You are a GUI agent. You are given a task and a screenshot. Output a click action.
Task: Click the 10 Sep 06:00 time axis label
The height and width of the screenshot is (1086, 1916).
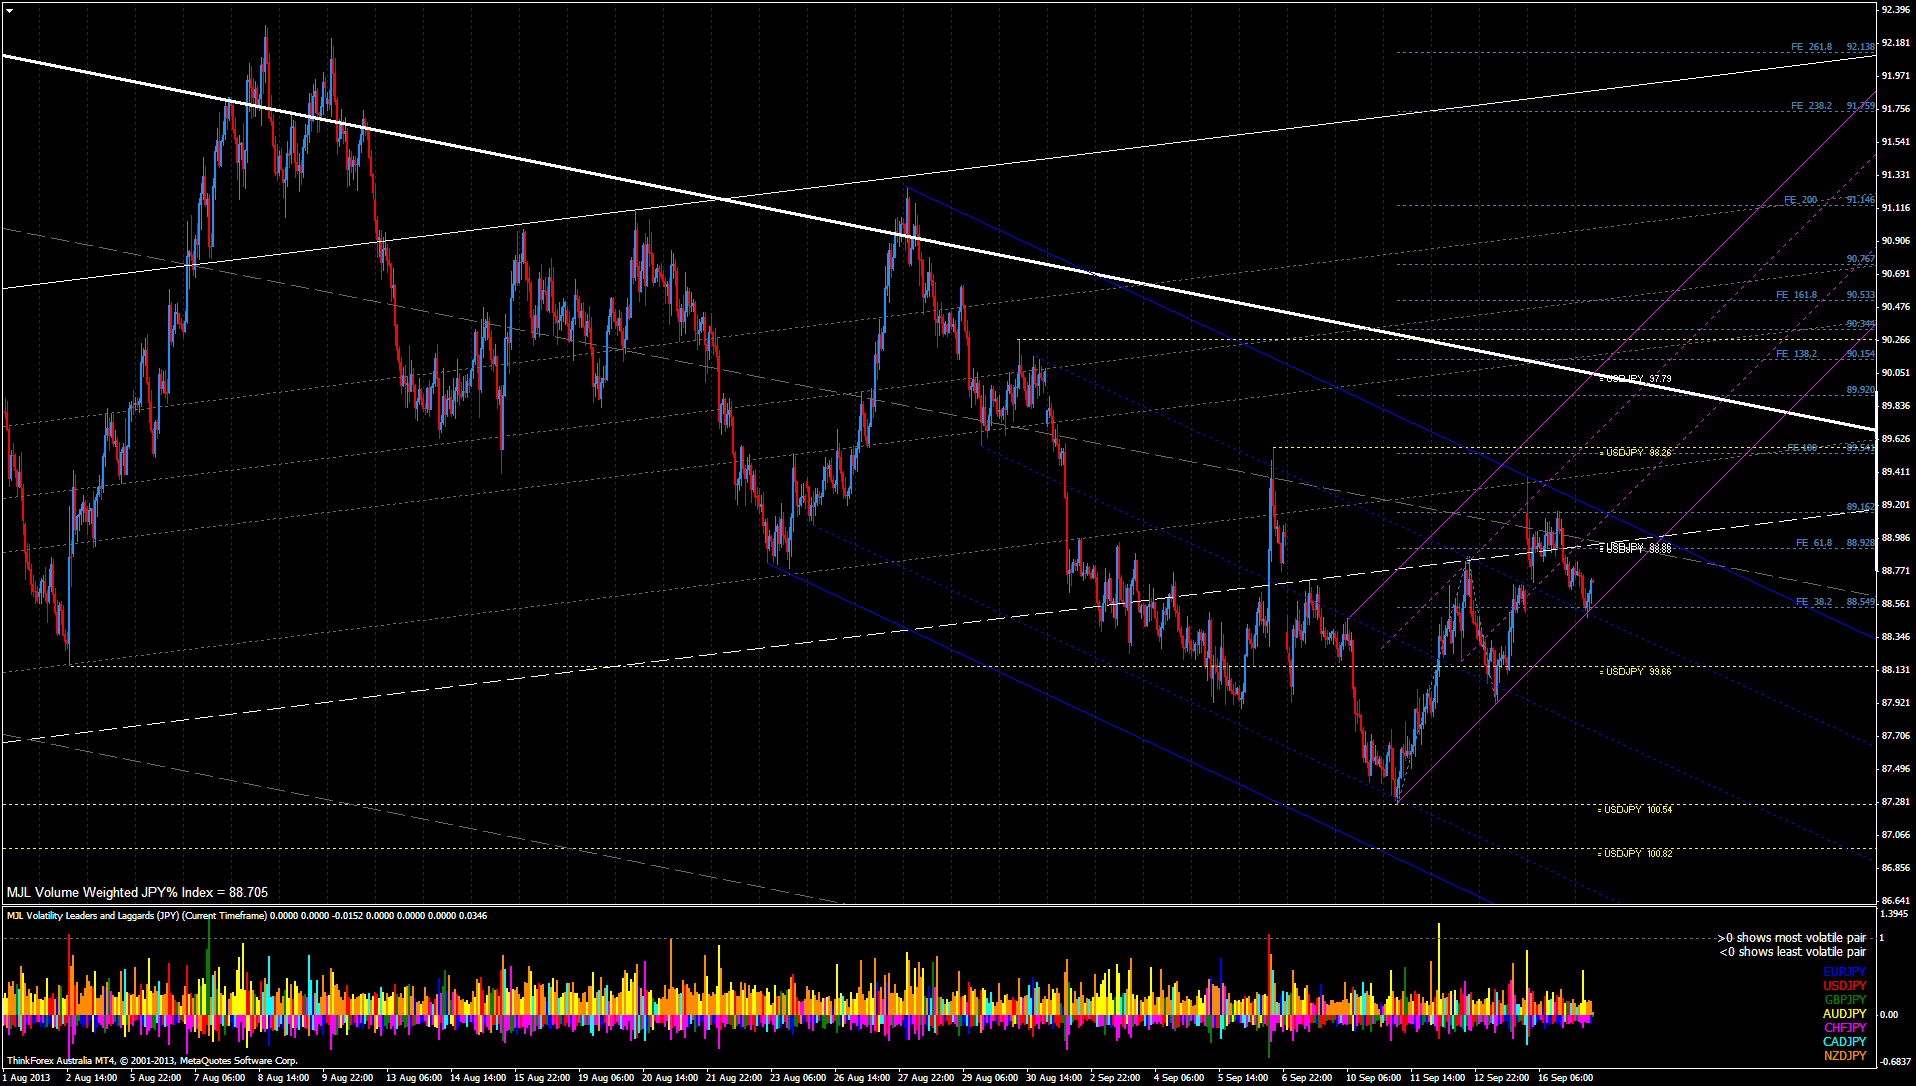[1373, 1078]
